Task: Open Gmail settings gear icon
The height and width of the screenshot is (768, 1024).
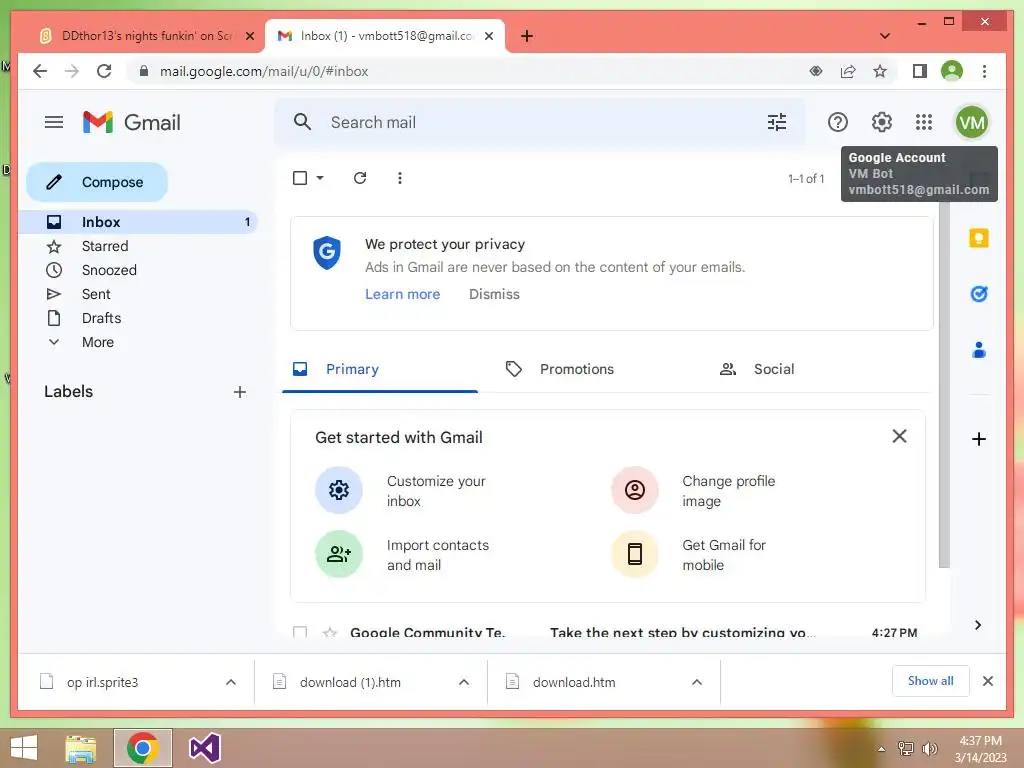Action: point(881,122)
